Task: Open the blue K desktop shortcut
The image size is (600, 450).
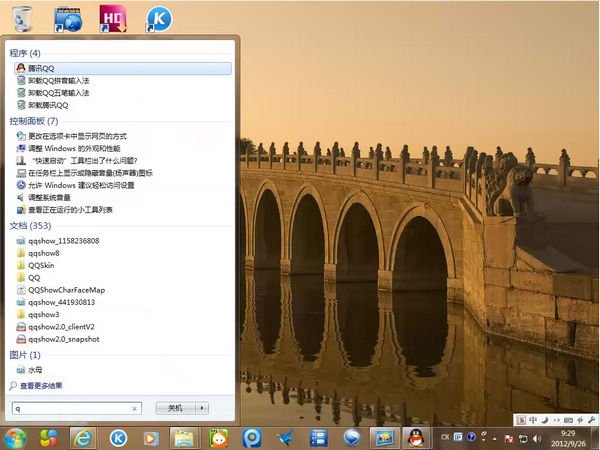Action: pos(158,19)
